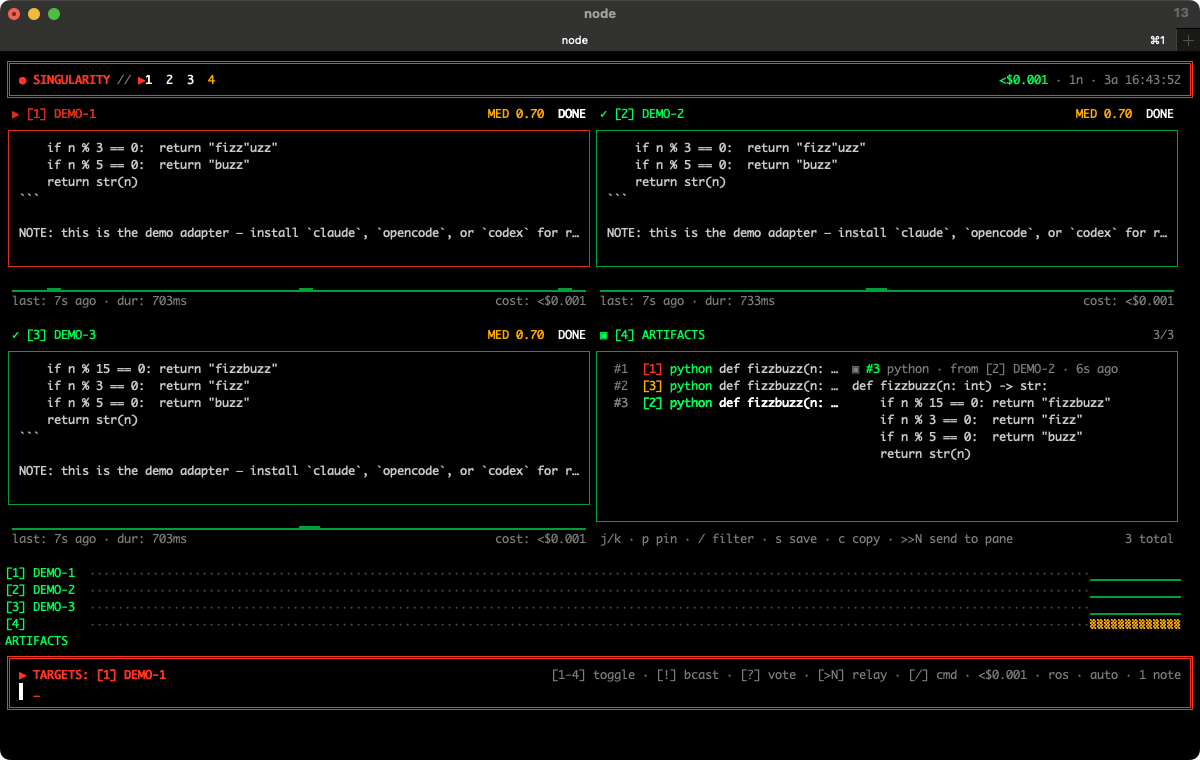
Task: Click the 's save' shortcut hint
Action: pyautogui.click(x=796, y=539)
